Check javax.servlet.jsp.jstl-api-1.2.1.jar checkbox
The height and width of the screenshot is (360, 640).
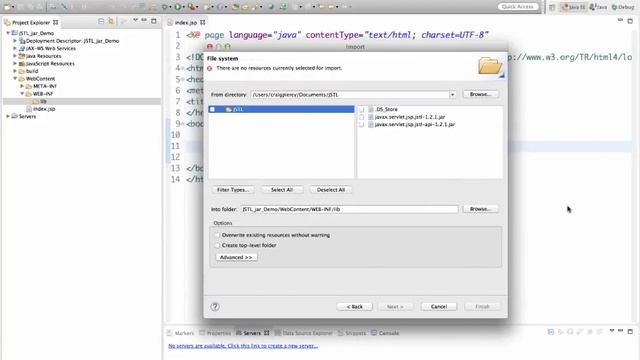coord(361,124)
